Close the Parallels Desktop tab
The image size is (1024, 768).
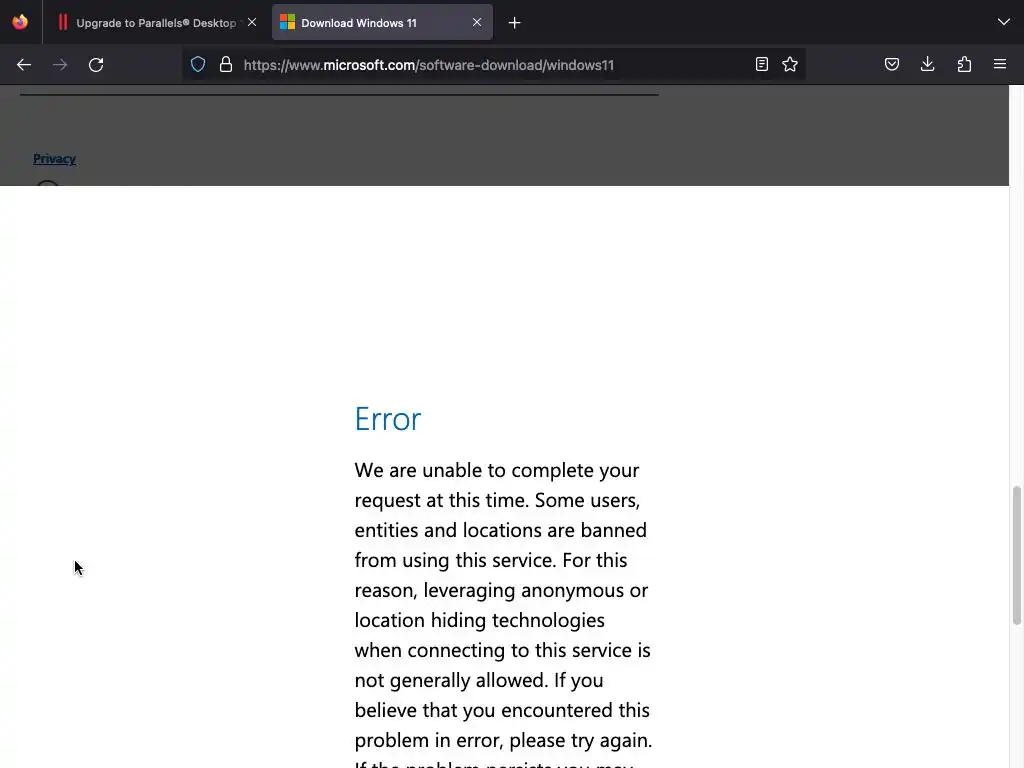tap(252, 22)
